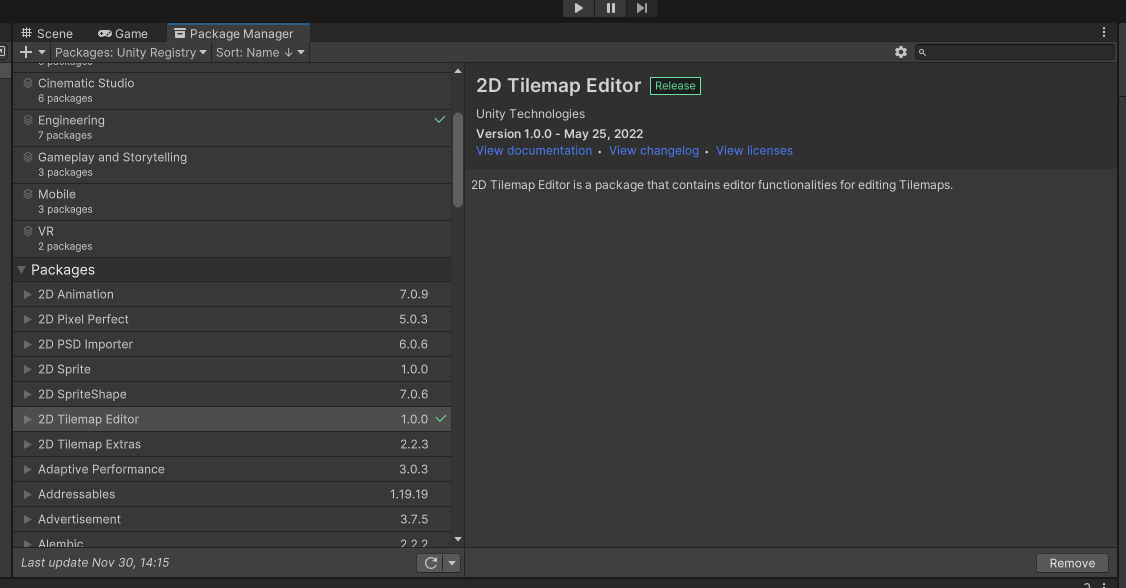Select the Cinematic Studio feature set
The width and height of the screenshot is (1126, 588).
(232, 90)
